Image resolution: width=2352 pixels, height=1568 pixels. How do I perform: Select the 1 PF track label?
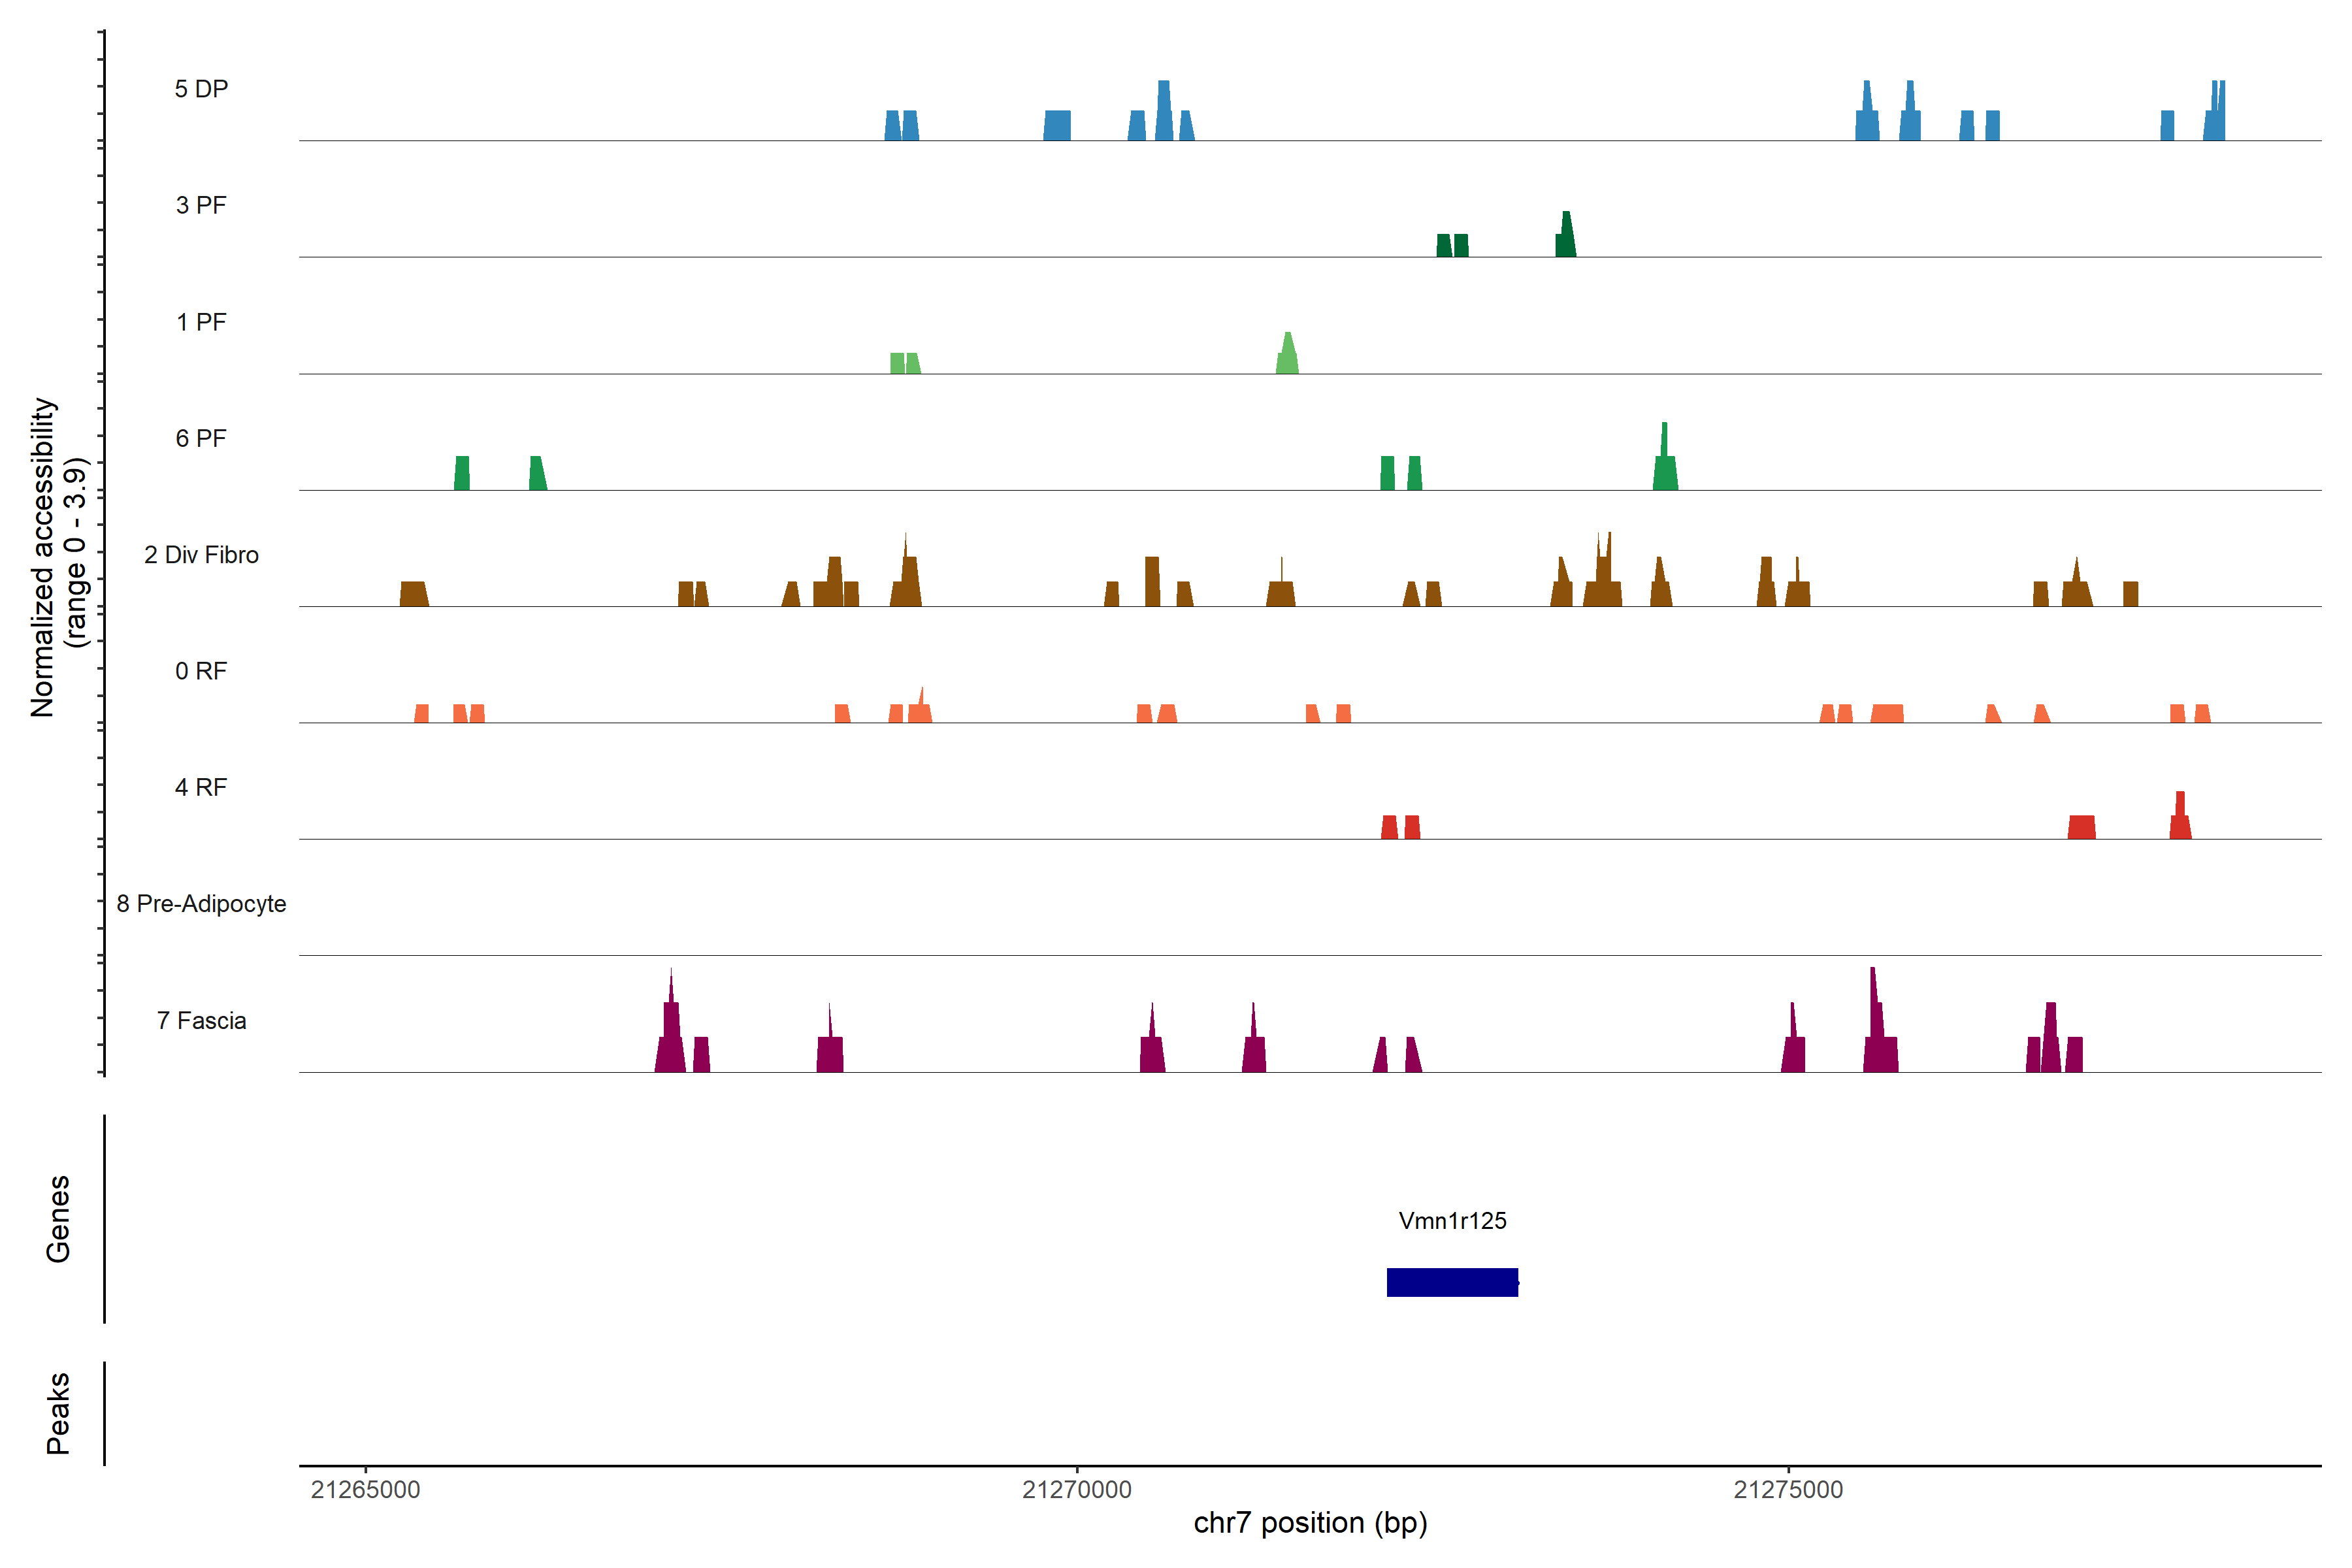(201, 322)
